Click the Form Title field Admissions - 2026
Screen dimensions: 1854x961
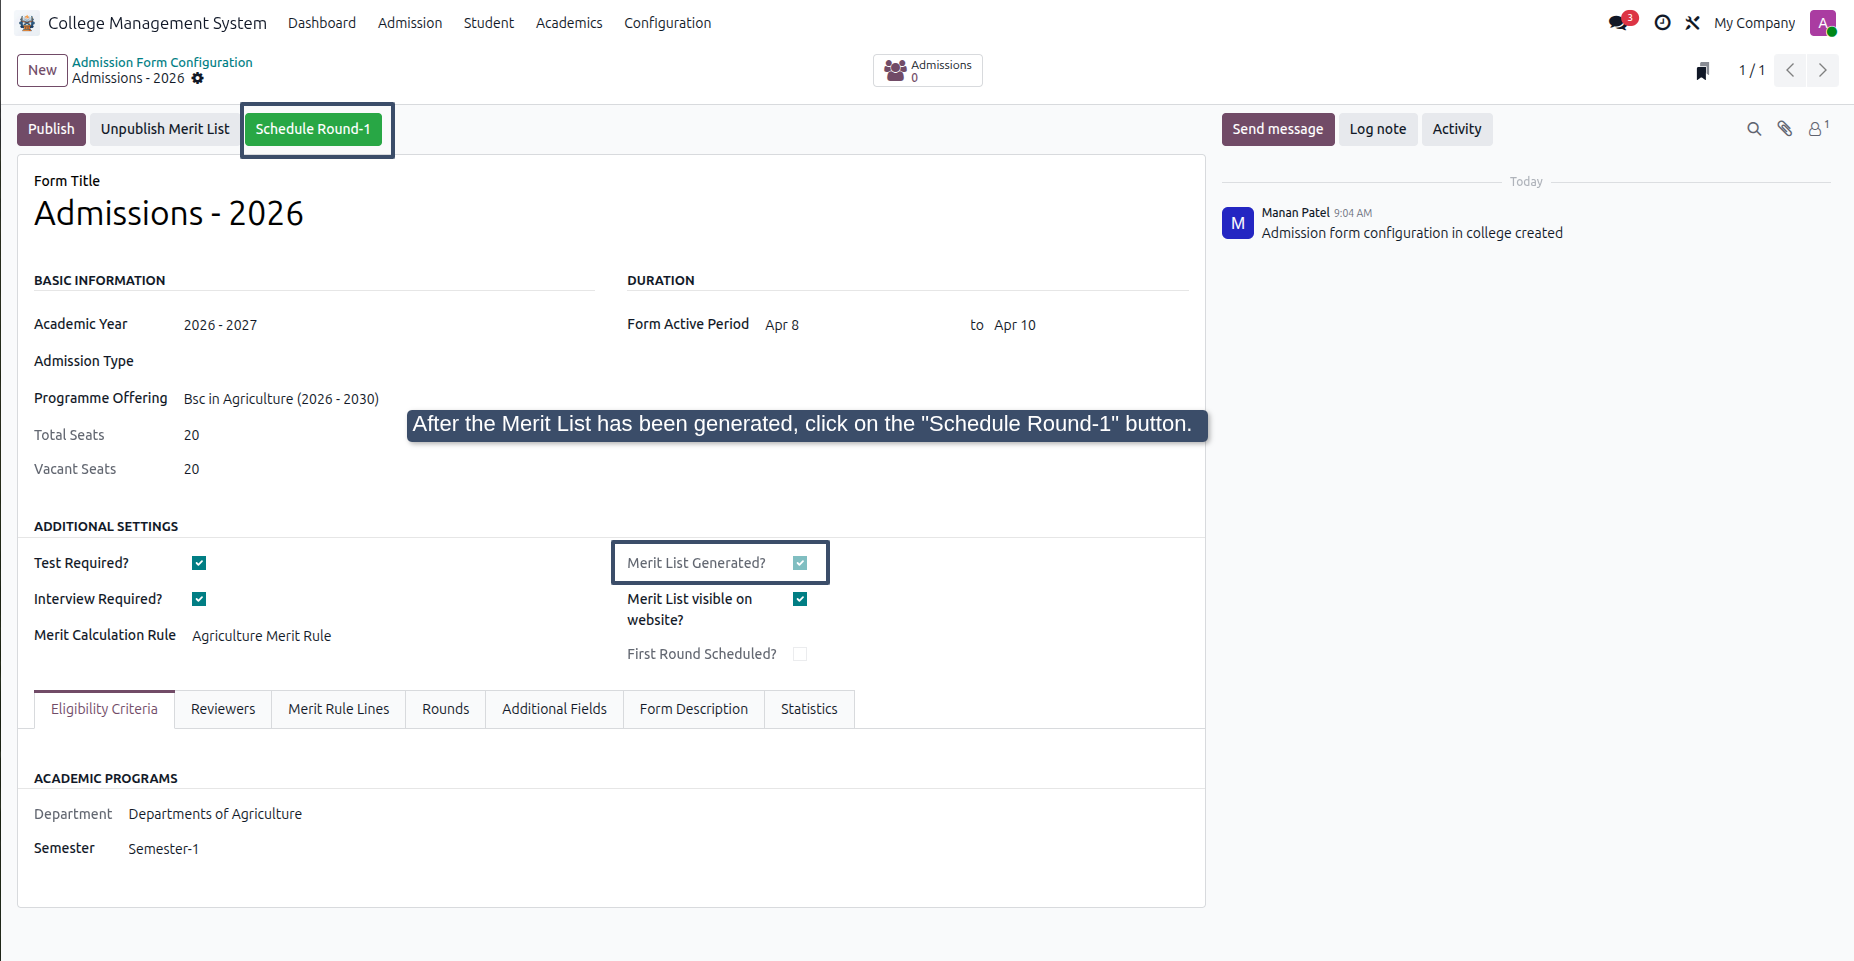(x=169, y=214)
